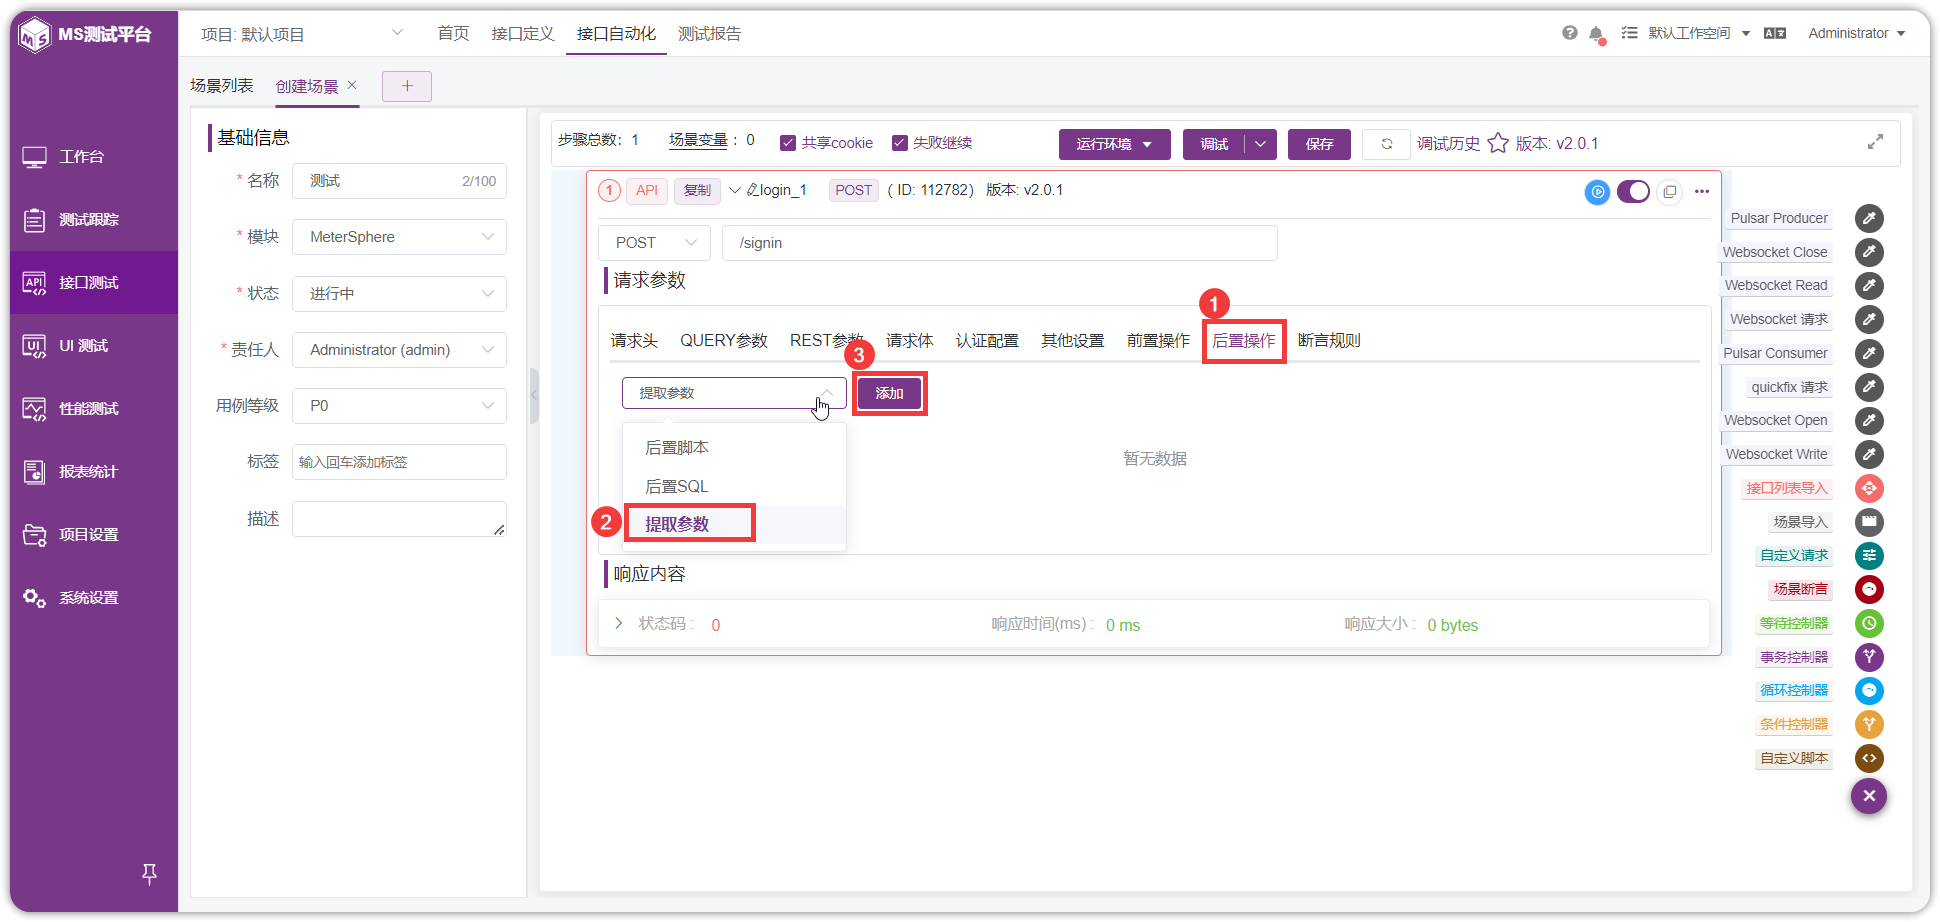
Task: Click the 自定义脚本 icon
Action: 1869,758
